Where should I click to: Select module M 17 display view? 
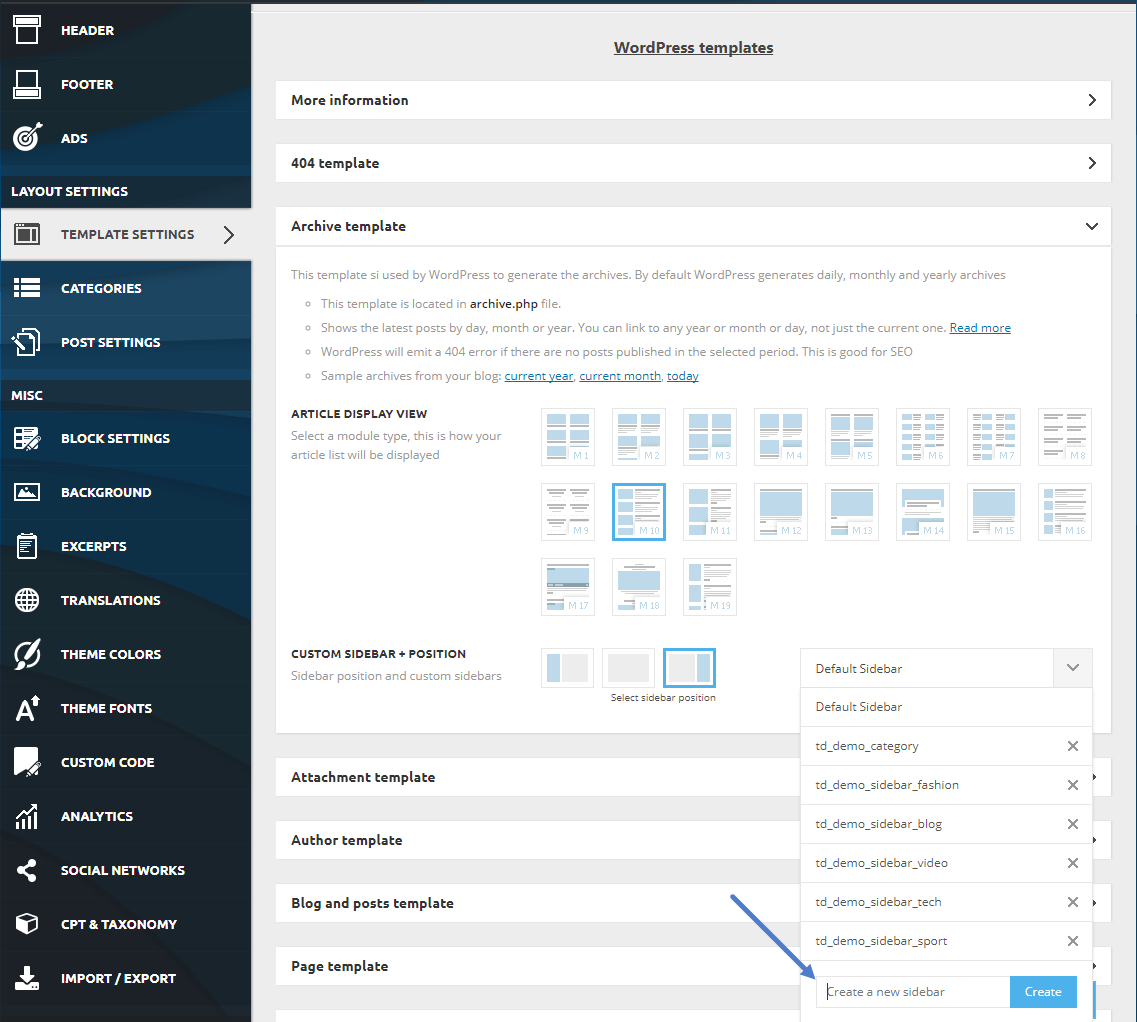[x=568, y=587]
